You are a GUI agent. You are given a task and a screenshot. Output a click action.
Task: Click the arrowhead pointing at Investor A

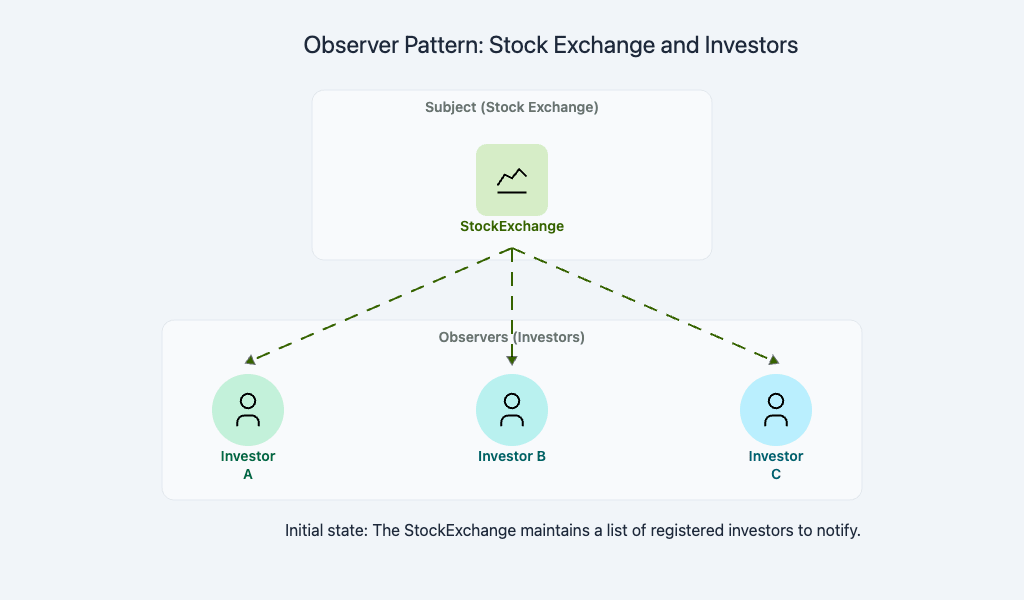[x=250, y=360]
